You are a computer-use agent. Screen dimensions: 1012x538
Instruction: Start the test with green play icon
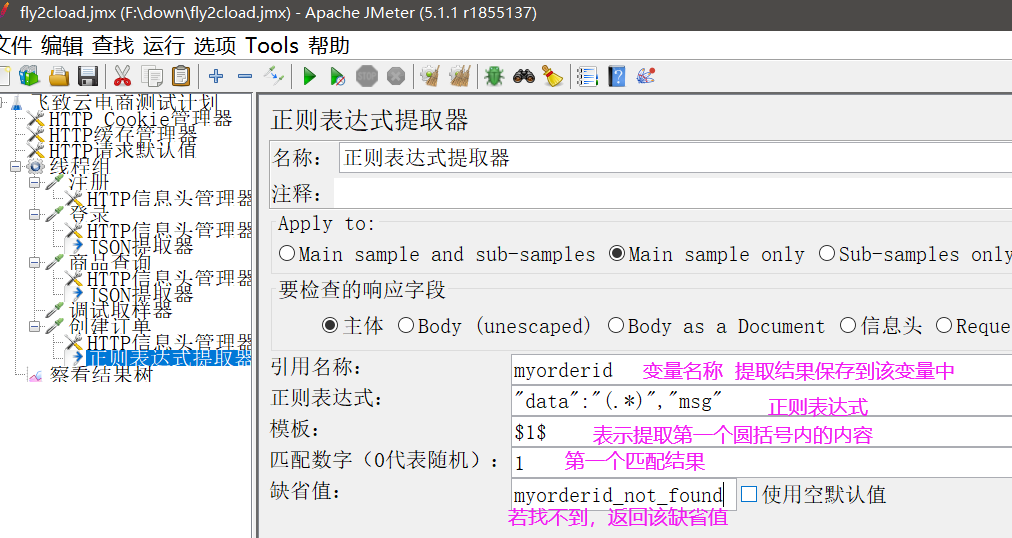309,76
